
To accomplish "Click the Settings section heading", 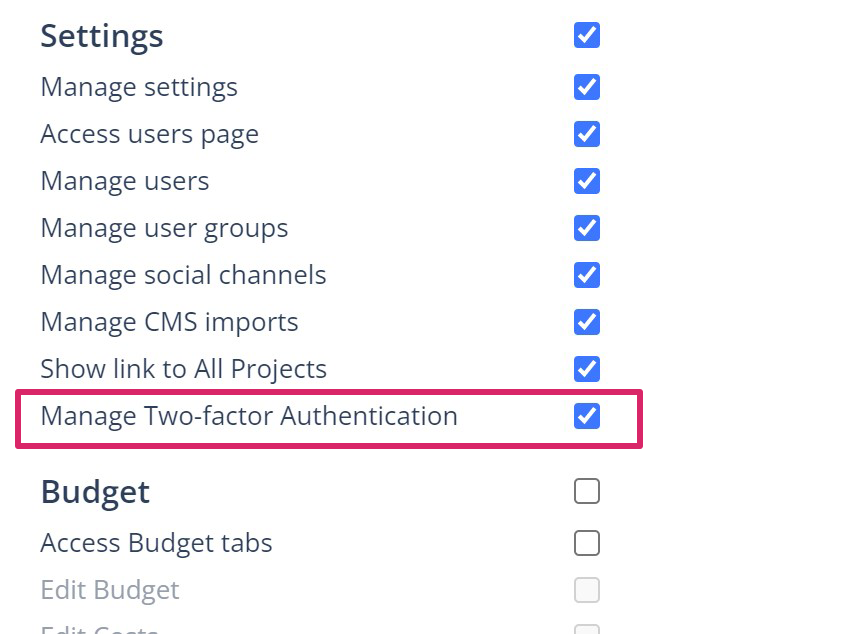I will [101, 36].
